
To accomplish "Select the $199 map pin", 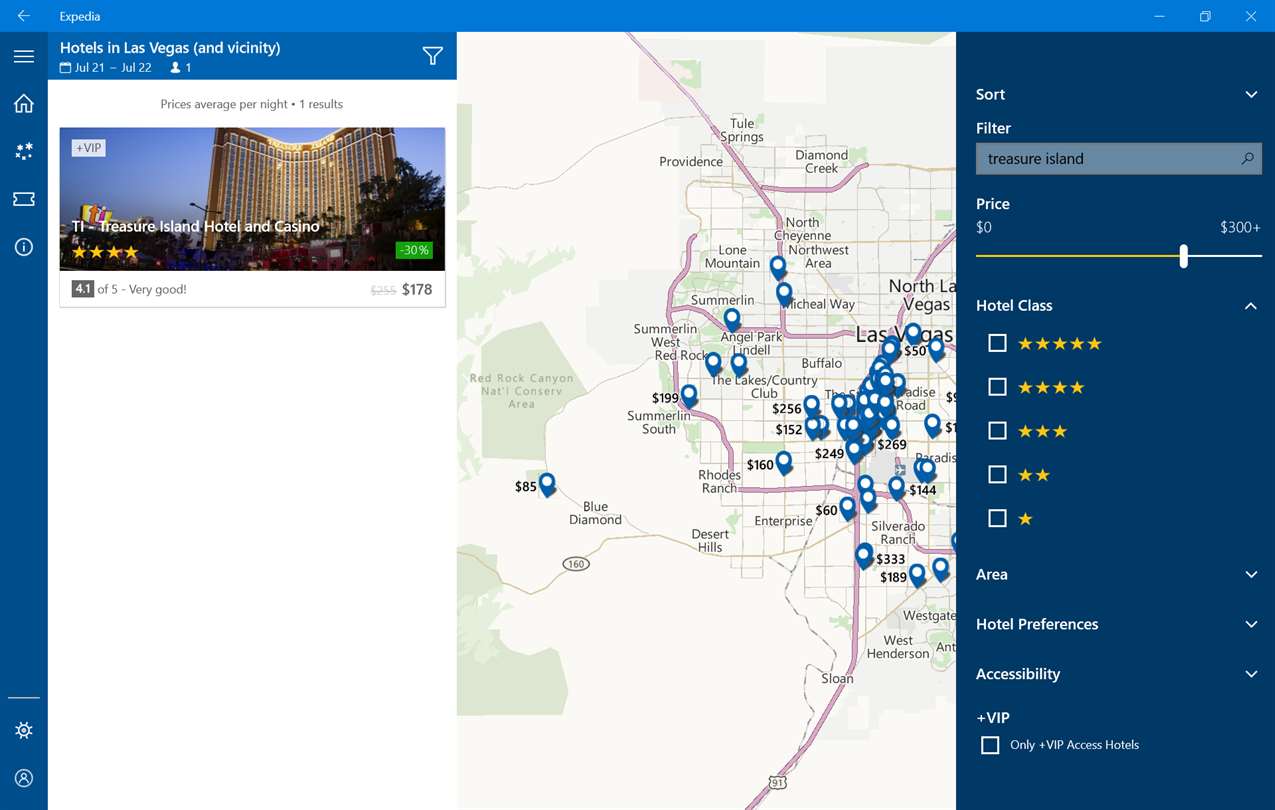I will tap(689, 397).
